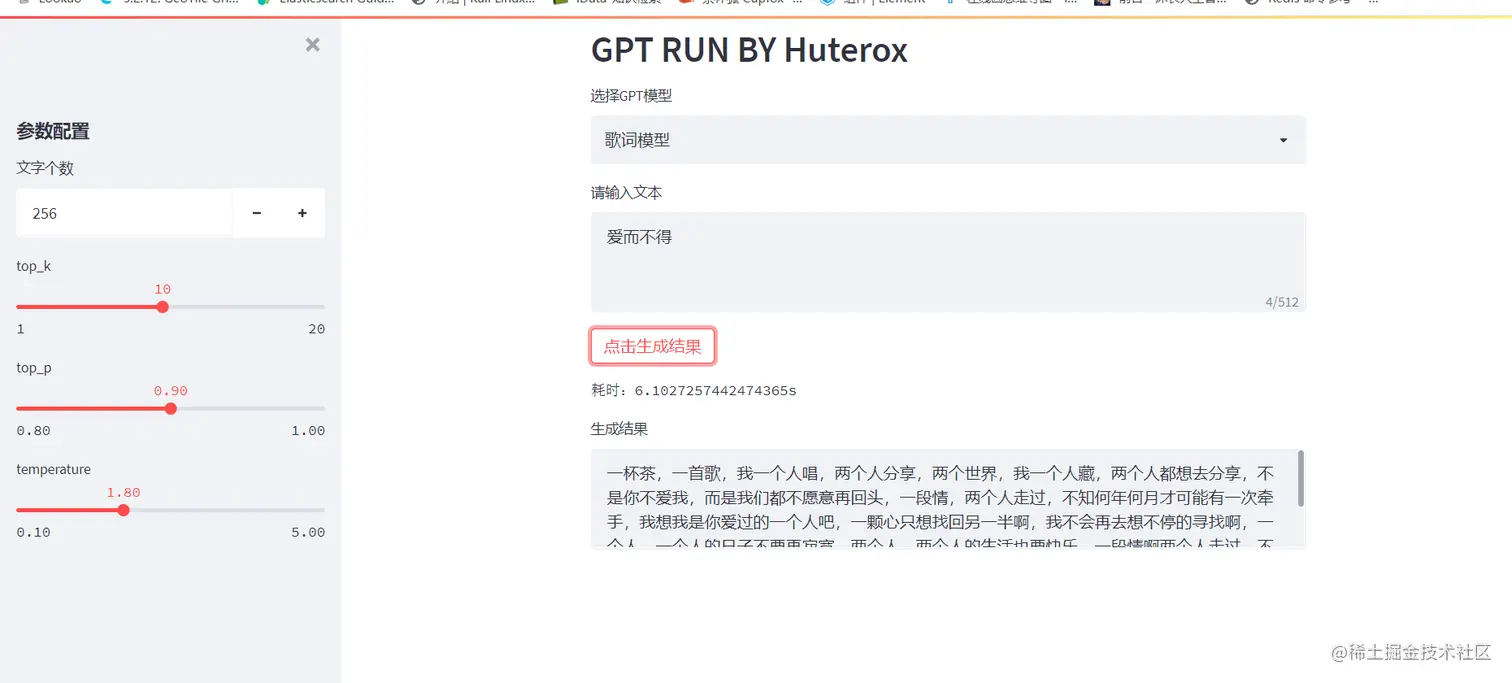Click the temperature label
Viewport: 1512px width, 683px height.
click(x=54, y=469)
